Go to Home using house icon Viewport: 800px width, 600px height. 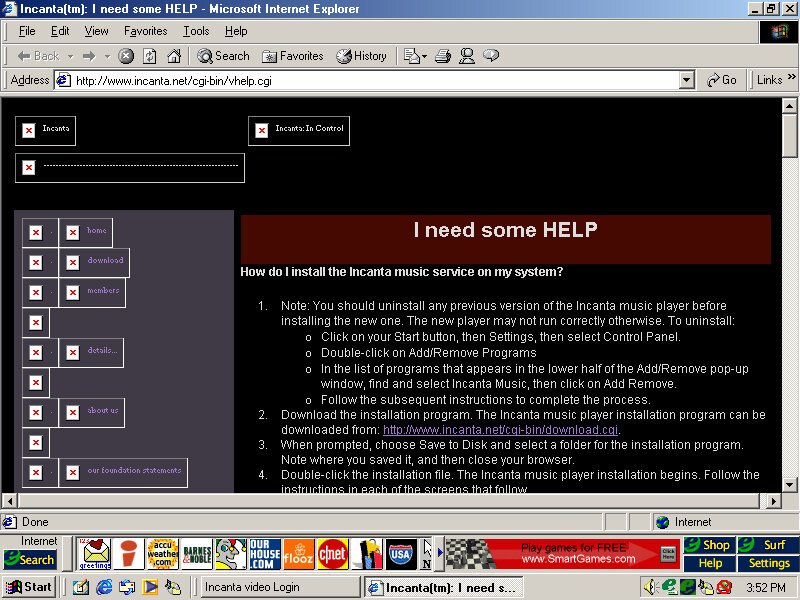[174, 56]
